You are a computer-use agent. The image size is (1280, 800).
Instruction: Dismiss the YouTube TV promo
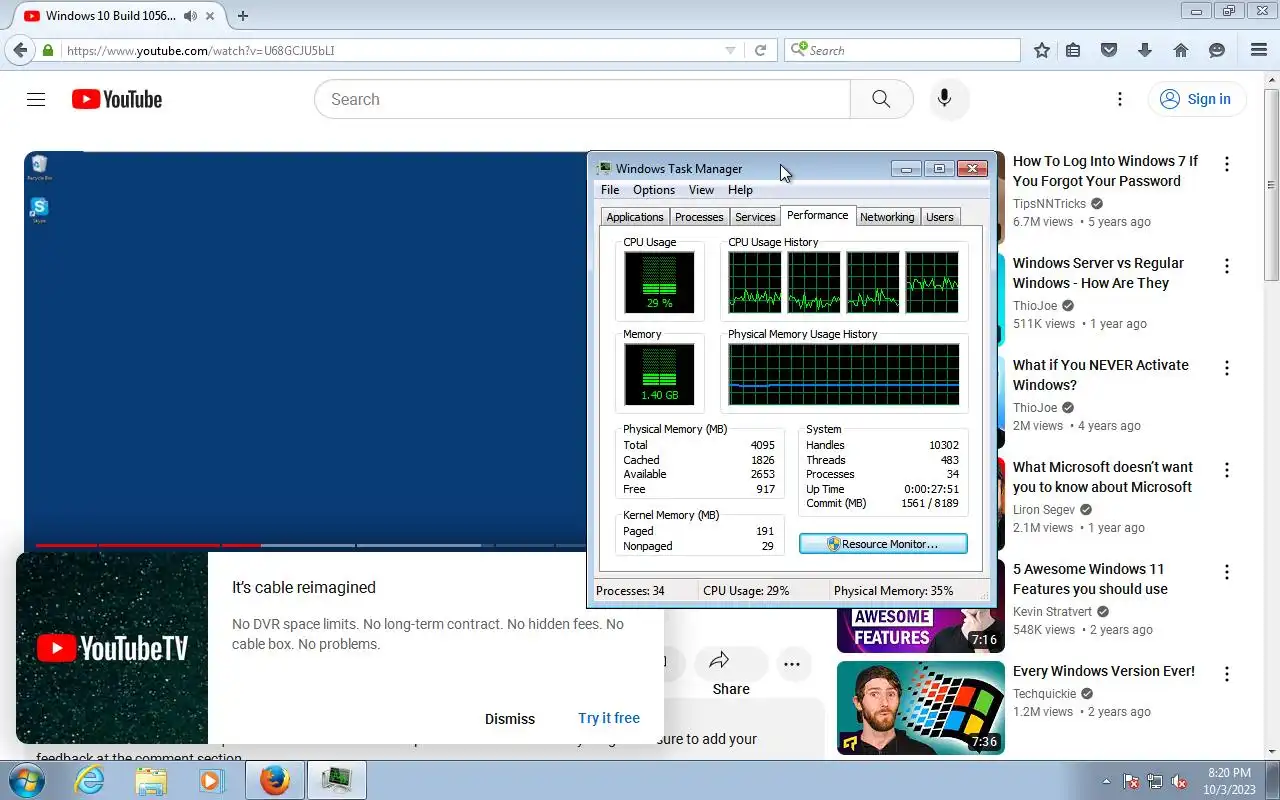coord(510,719)
